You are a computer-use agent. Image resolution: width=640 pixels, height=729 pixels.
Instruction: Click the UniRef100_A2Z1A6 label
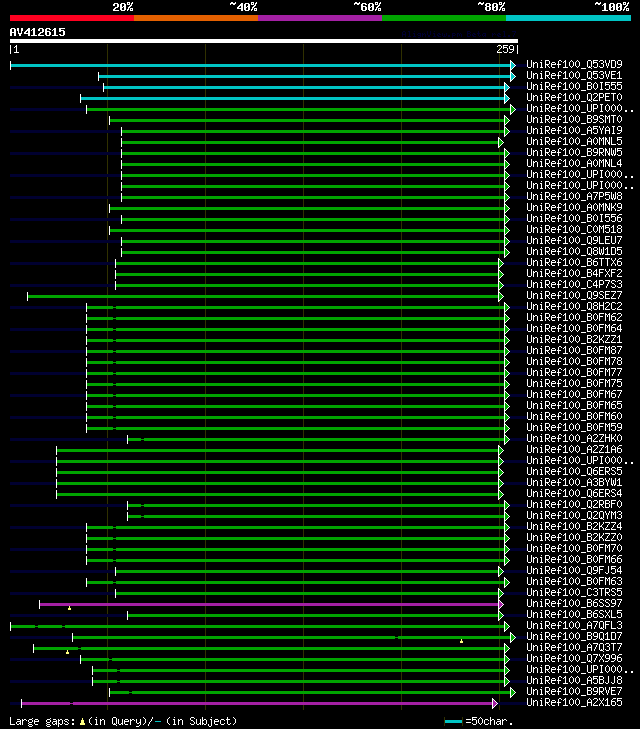point(574,450)
